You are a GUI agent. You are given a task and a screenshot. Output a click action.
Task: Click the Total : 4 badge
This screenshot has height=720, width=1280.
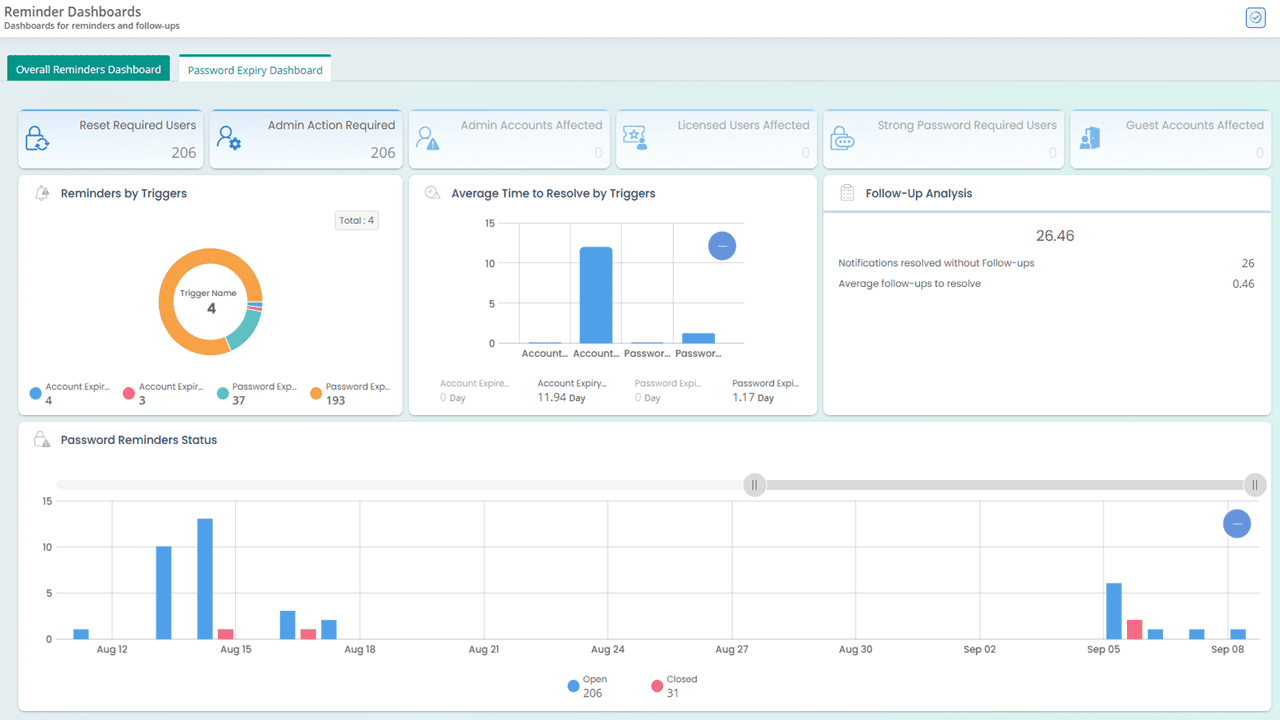[x=357, y=220]
